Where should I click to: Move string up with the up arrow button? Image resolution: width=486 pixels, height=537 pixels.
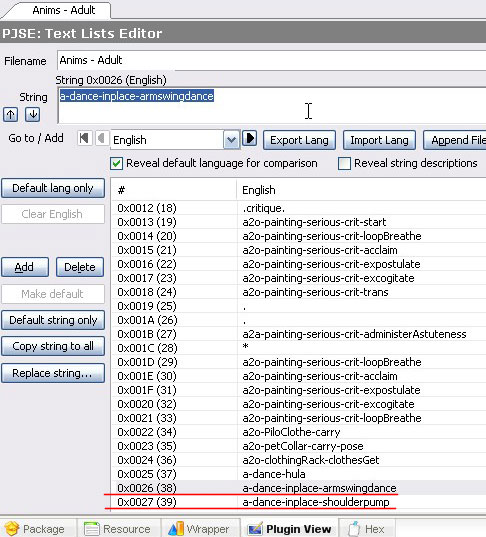[x=11, y=115]
